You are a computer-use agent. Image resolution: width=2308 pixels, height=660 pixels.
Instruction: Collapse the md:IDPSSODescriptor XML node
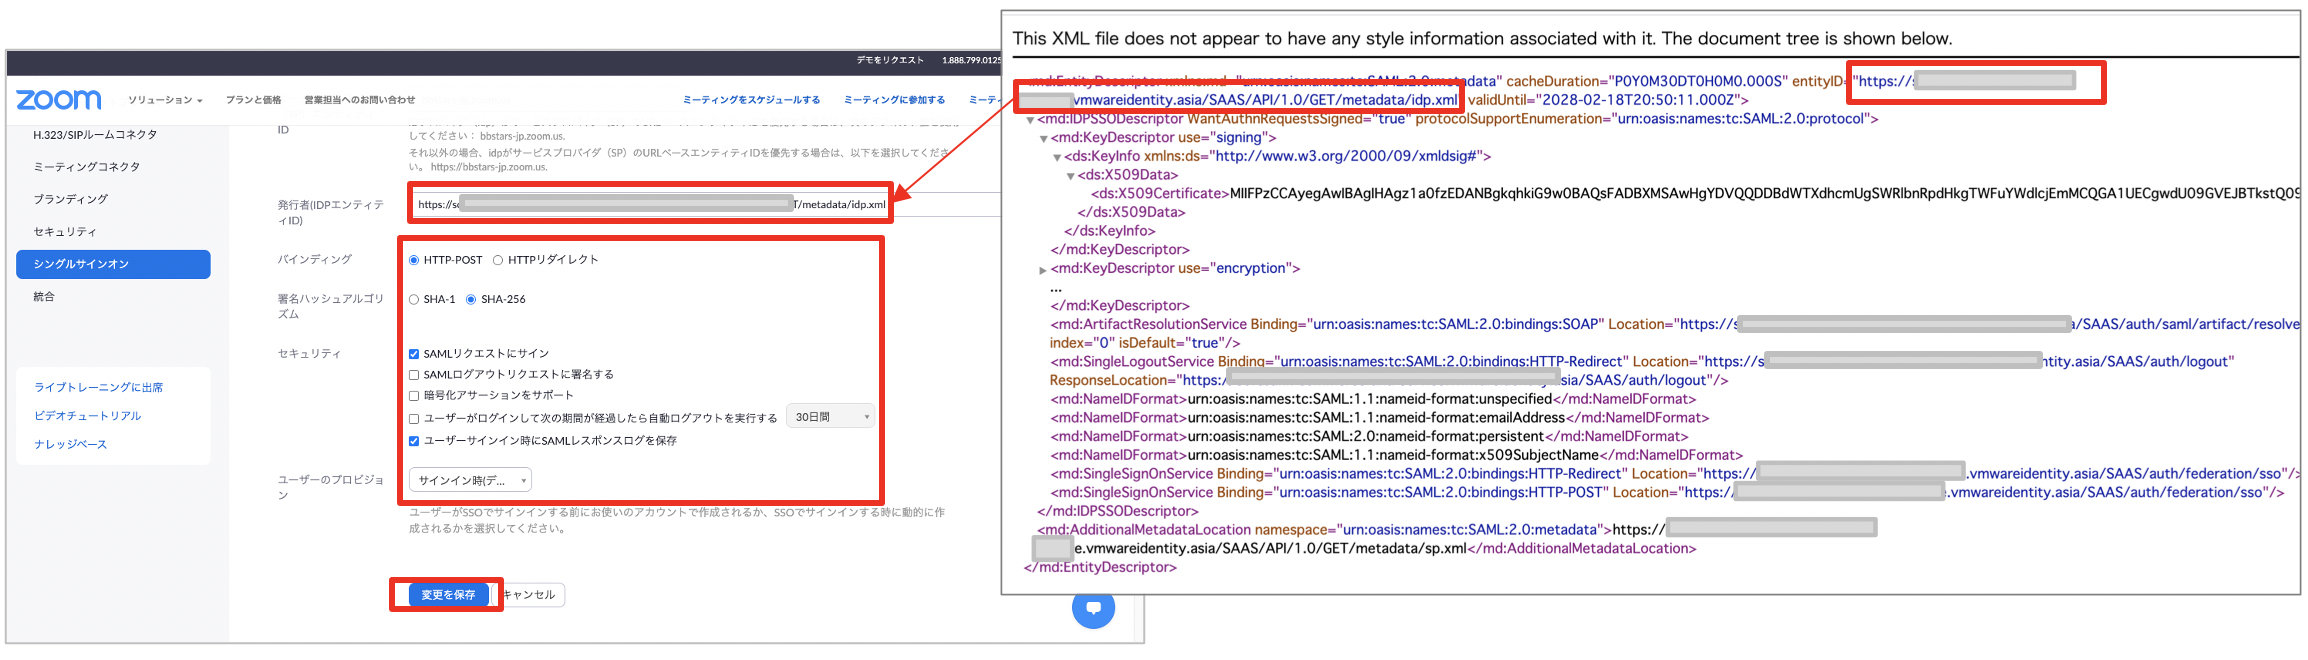1030,120
